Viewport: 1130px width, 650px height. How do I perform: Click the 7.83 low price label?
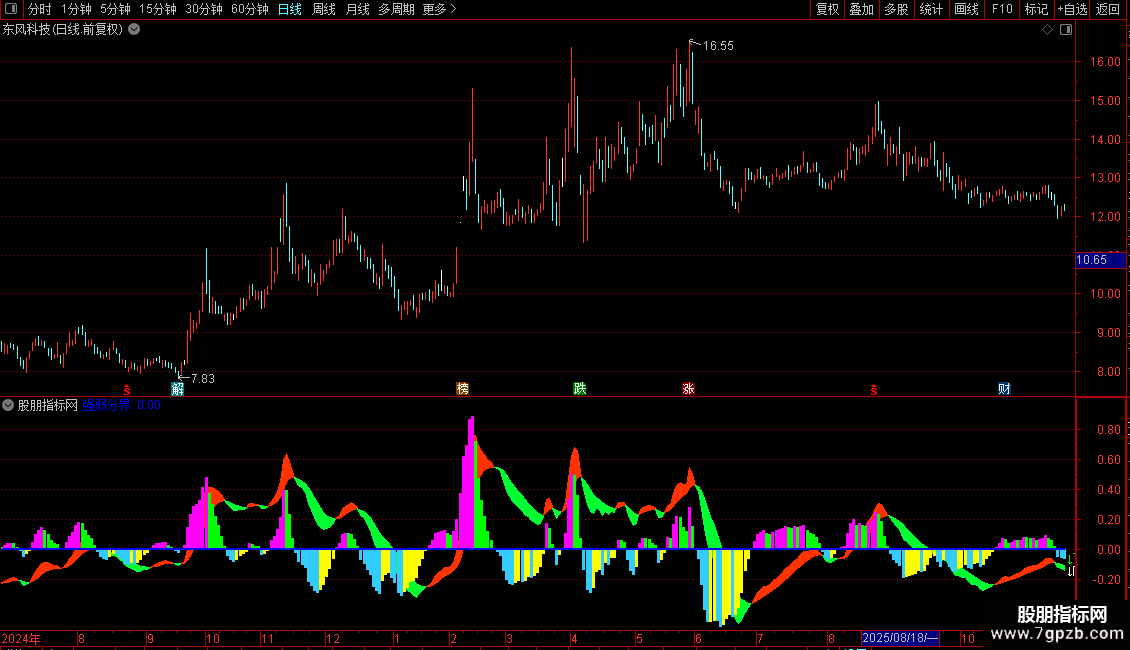pos(203,379)
